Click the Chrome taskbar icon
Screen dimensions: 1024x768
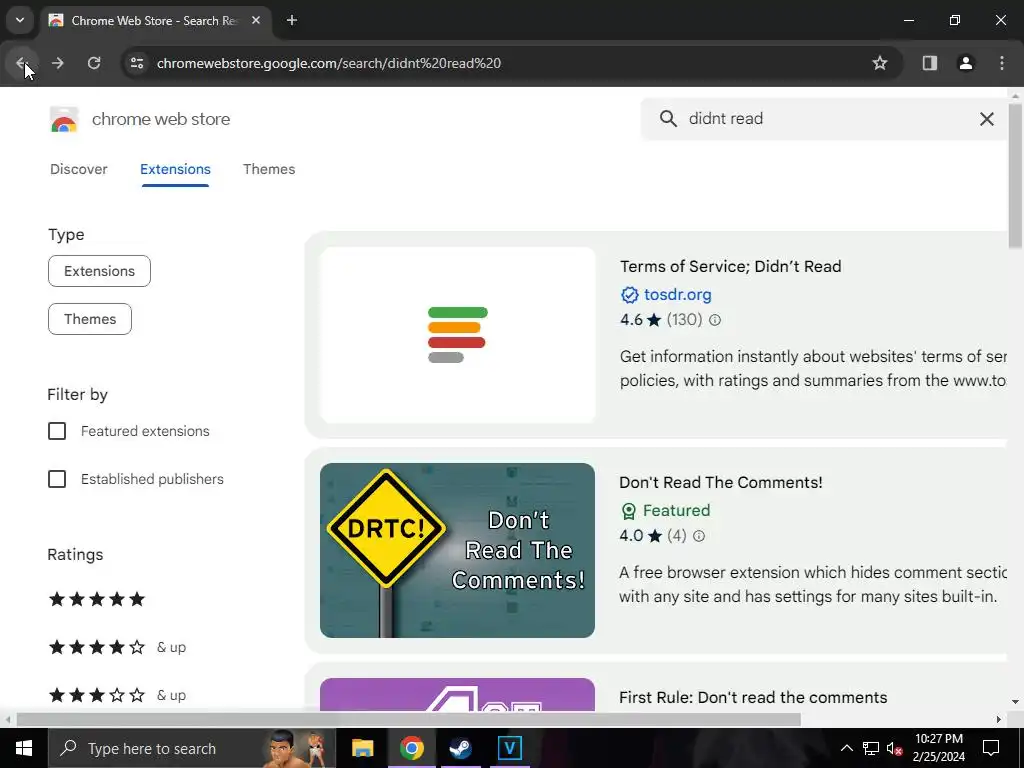[x=411, y=748]
